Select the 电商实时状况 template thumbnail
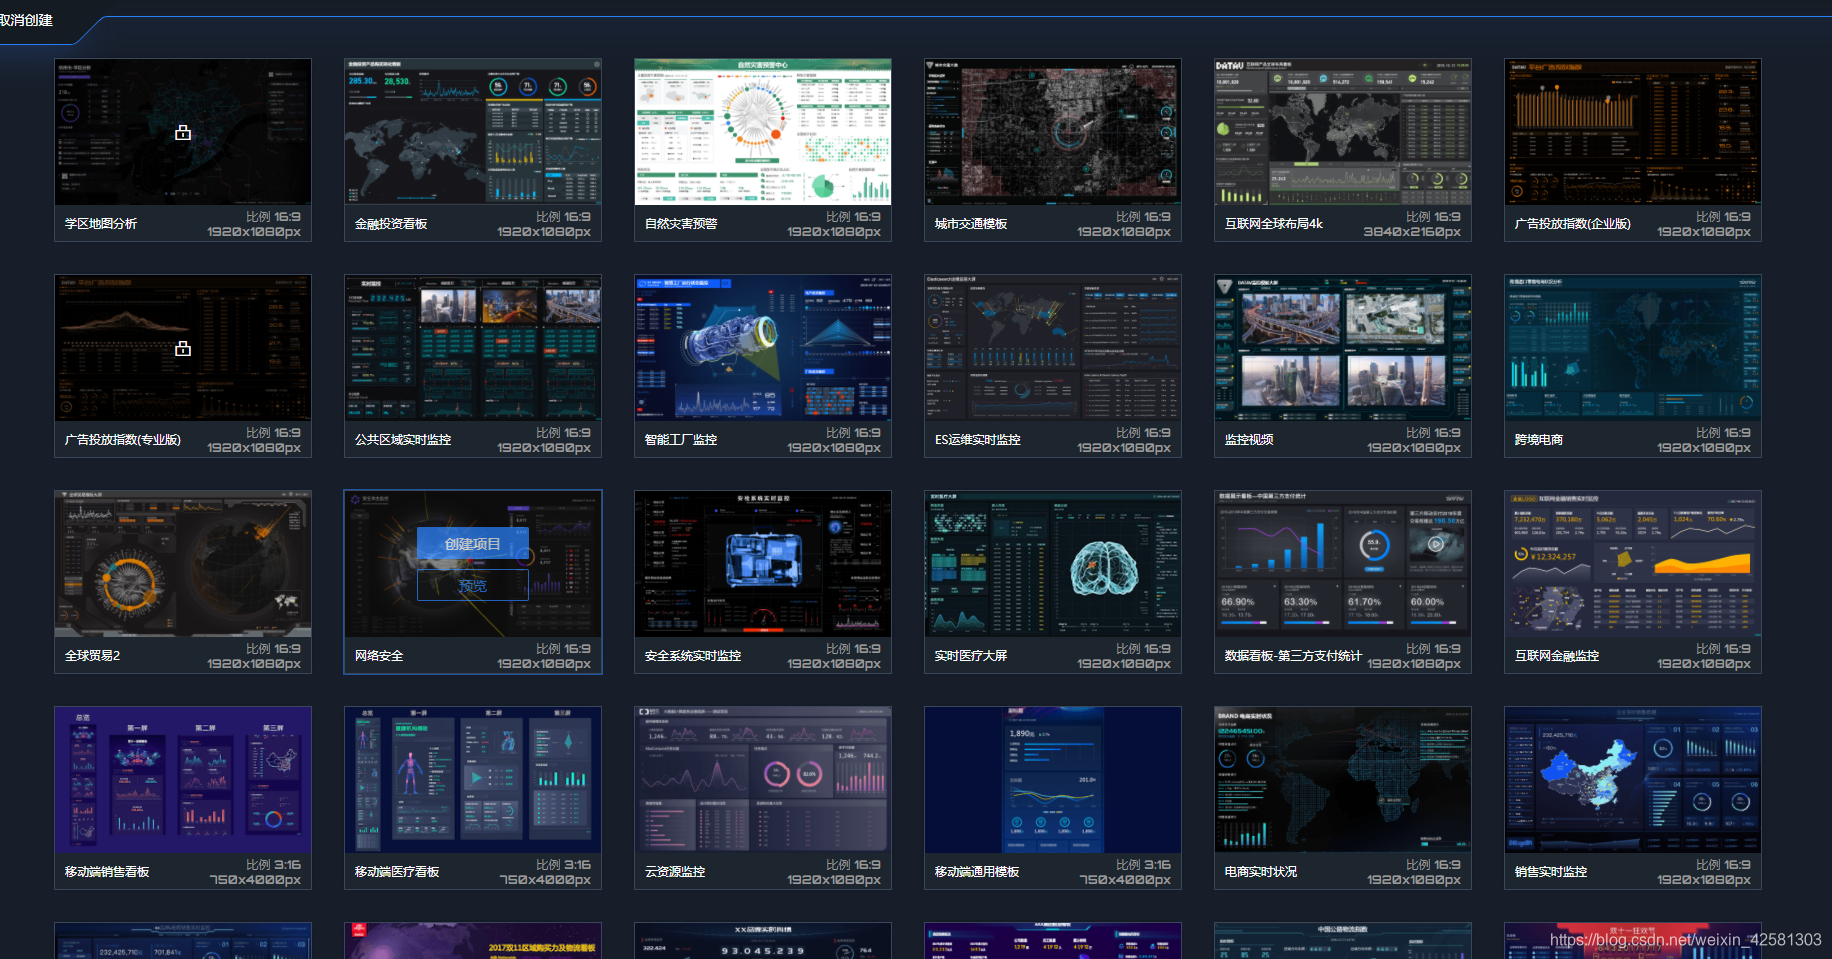 click(1343, 780)
